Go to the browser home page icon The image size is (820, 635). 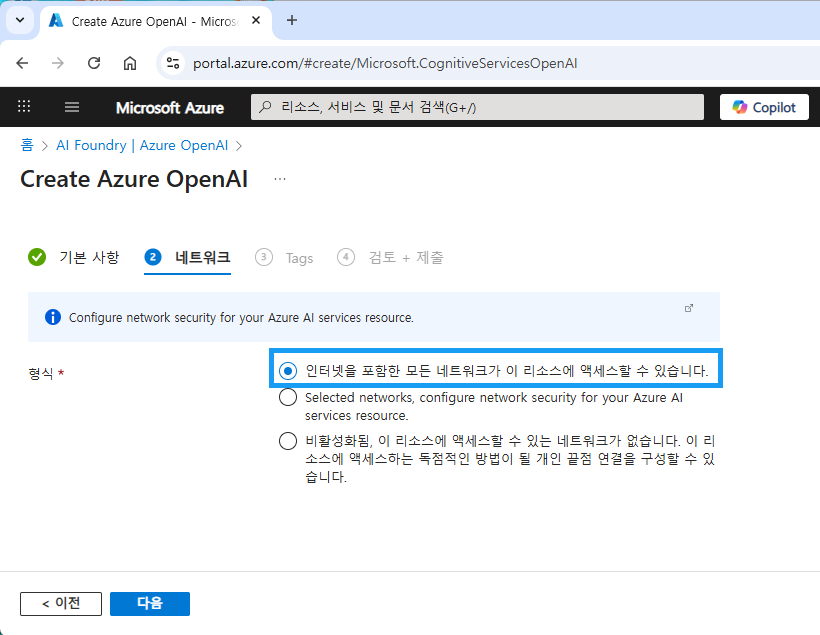130,63
